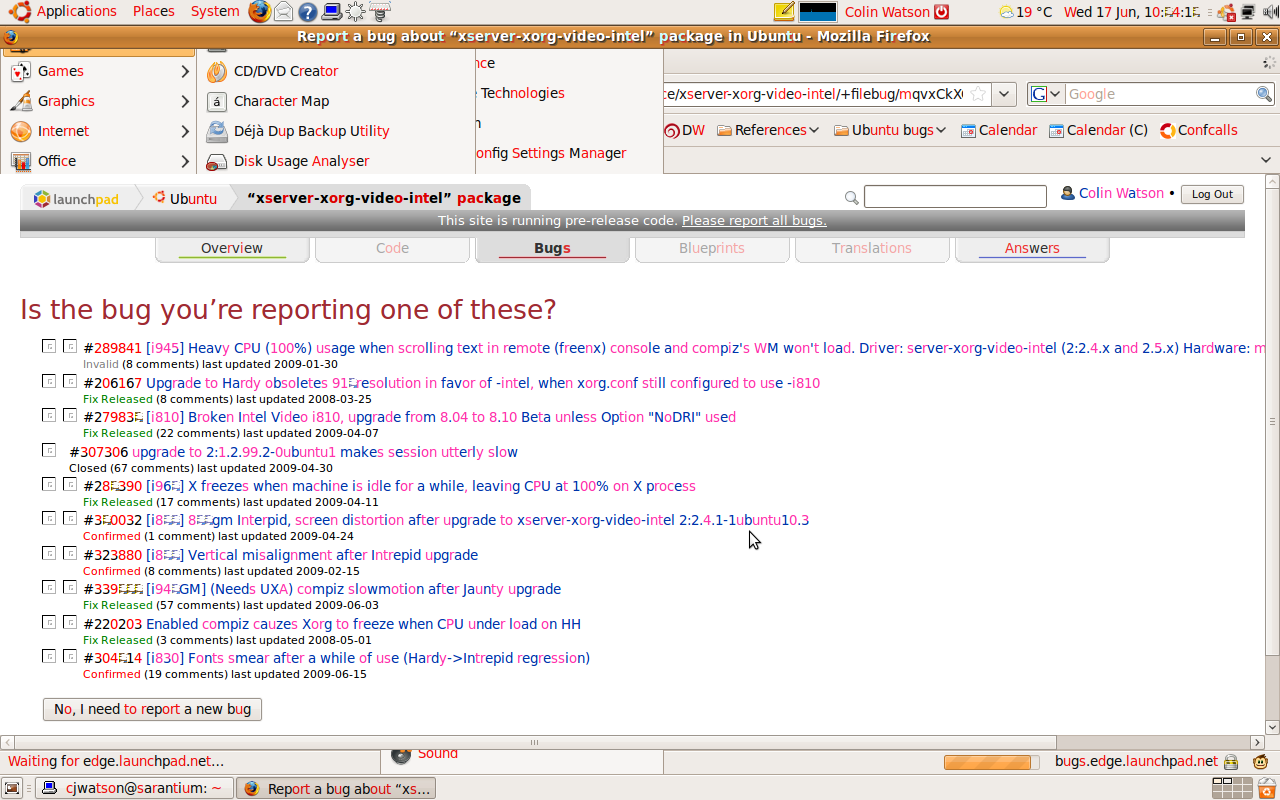Click the Launchpad logo in the breadcrumb
The width and height of the screenshot is (1280, 800).
coord(77,198)
